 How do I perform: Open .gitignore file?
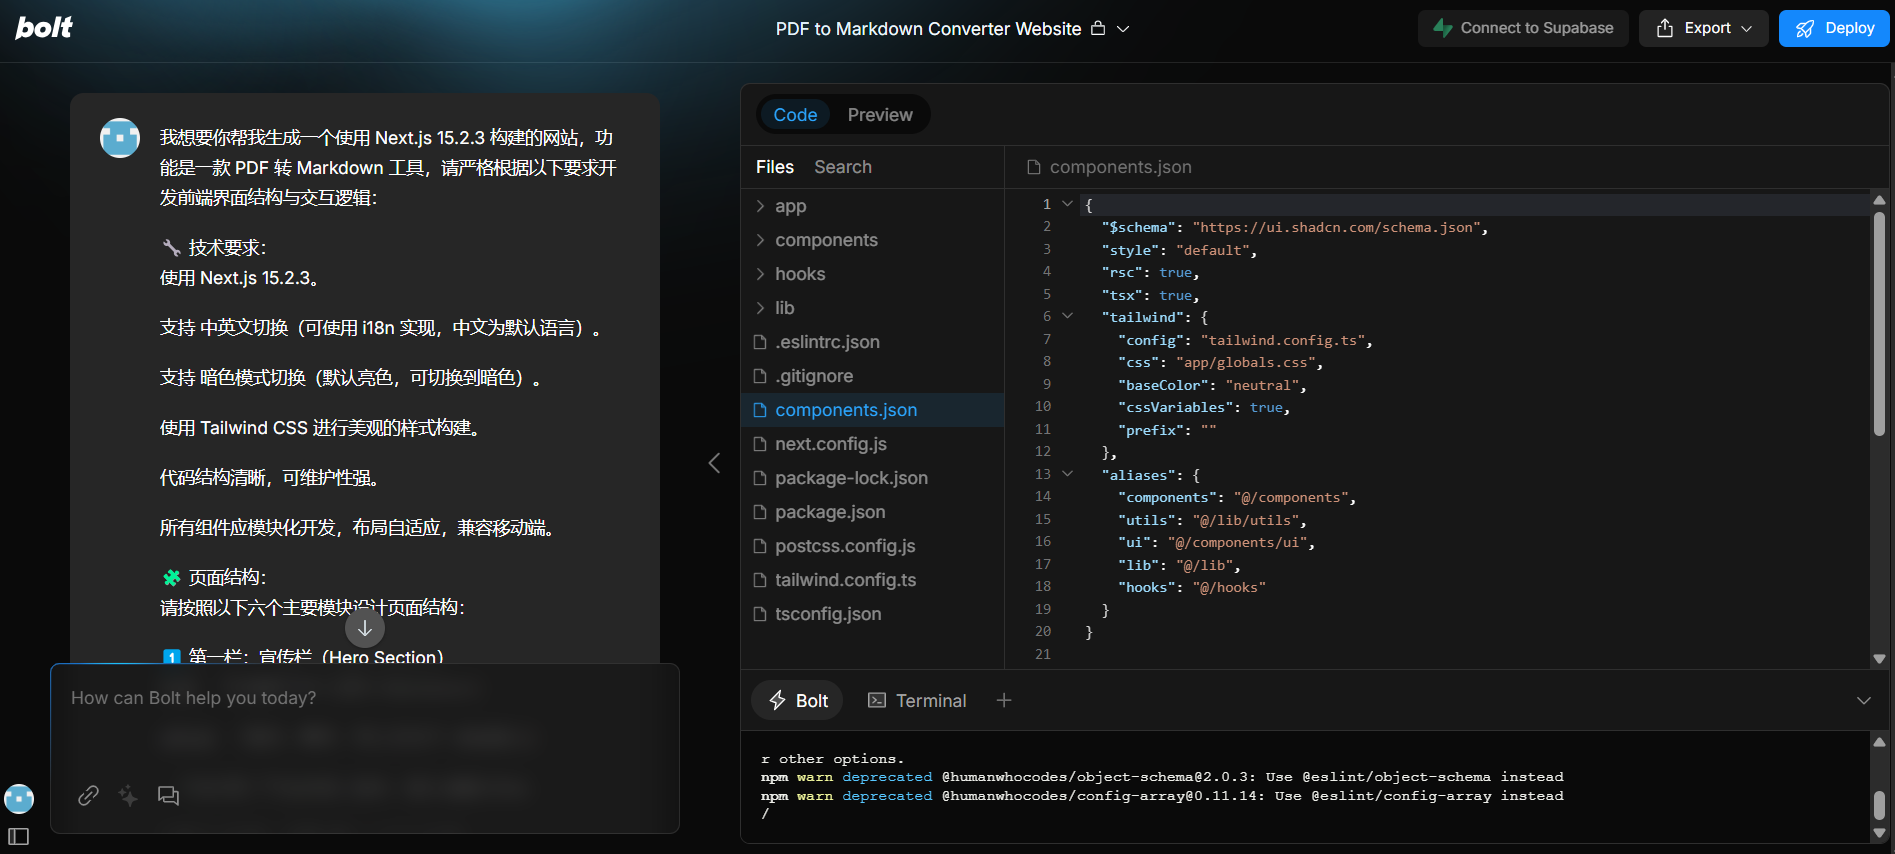click(x=872, y=376)
